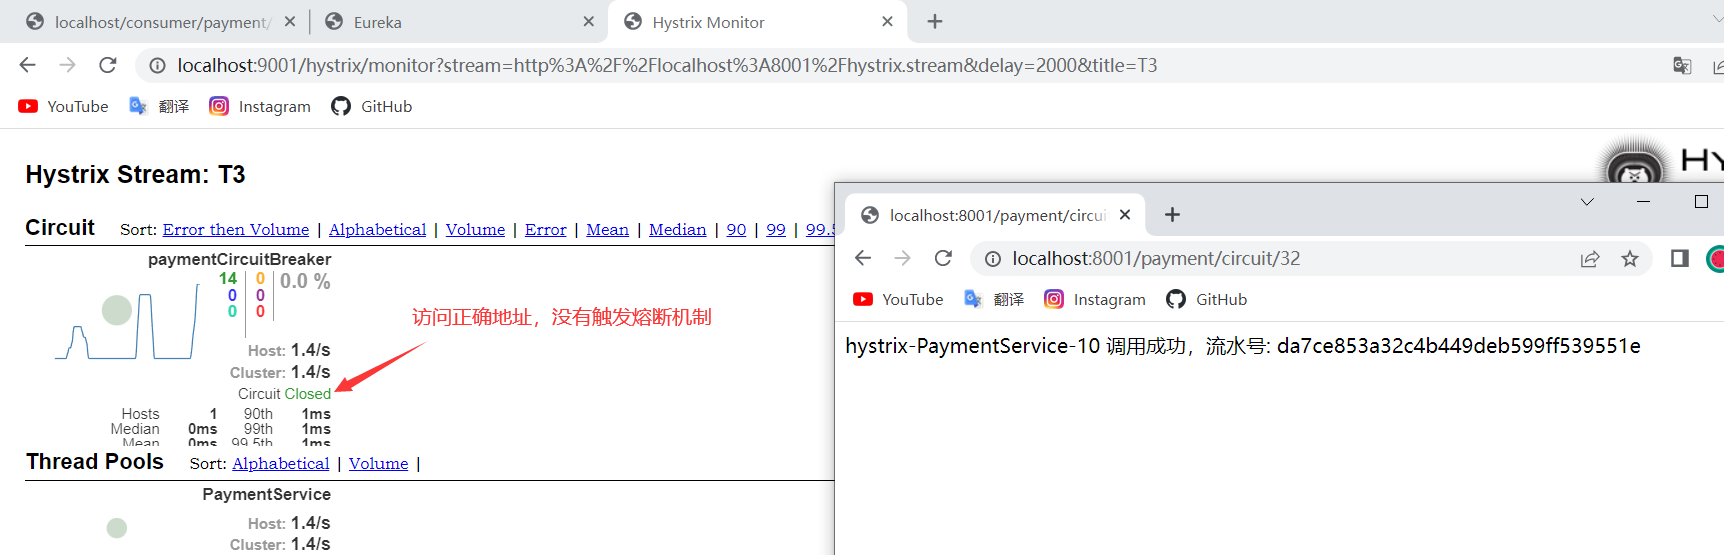1724x555 pixels.
Task: Go forward in the localhost:8001 window
Action: (x=903, y=258)
